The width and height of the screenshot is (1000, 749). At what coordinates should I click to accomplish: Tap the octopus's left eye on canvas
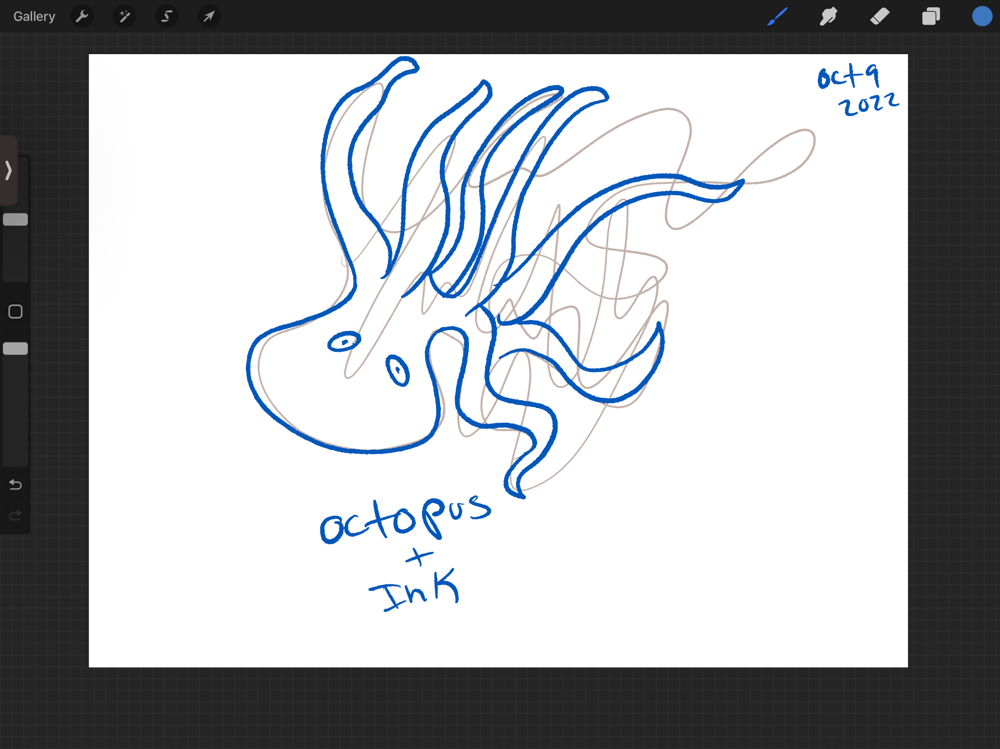click(x=344, y=342)
